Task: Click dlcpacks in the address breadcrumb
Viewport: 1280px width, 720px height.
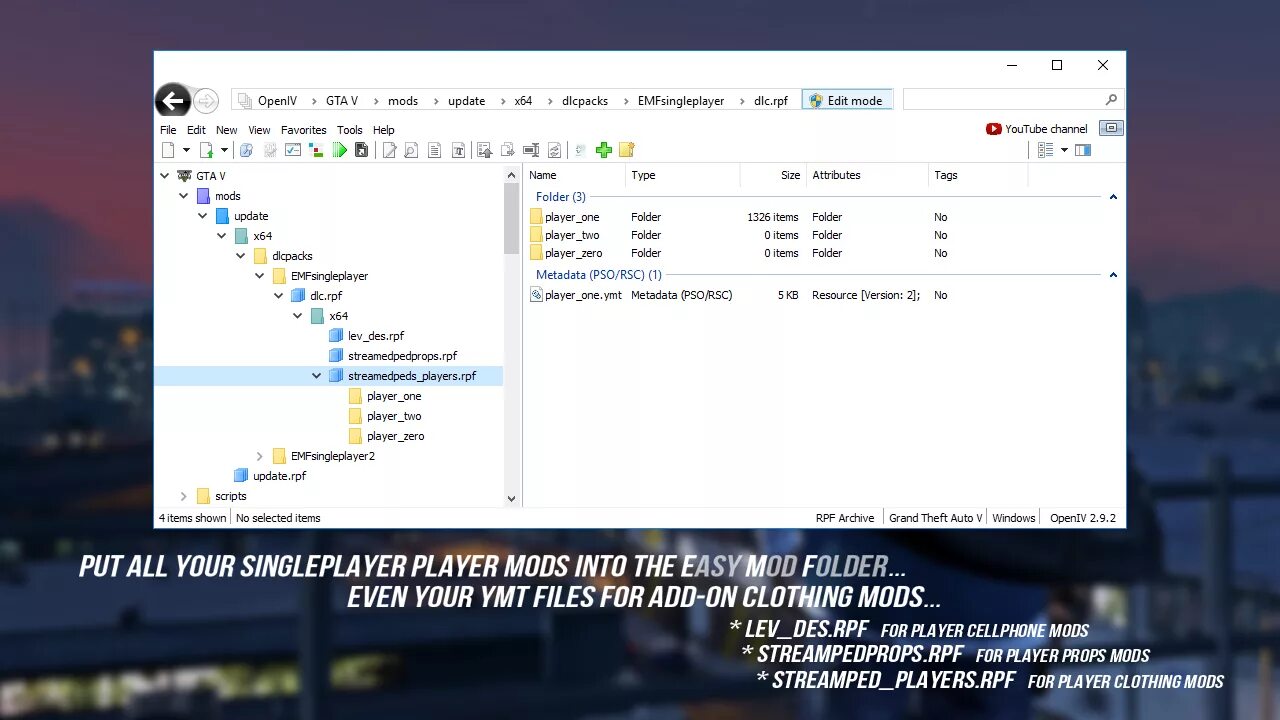Action: [585, 101]
